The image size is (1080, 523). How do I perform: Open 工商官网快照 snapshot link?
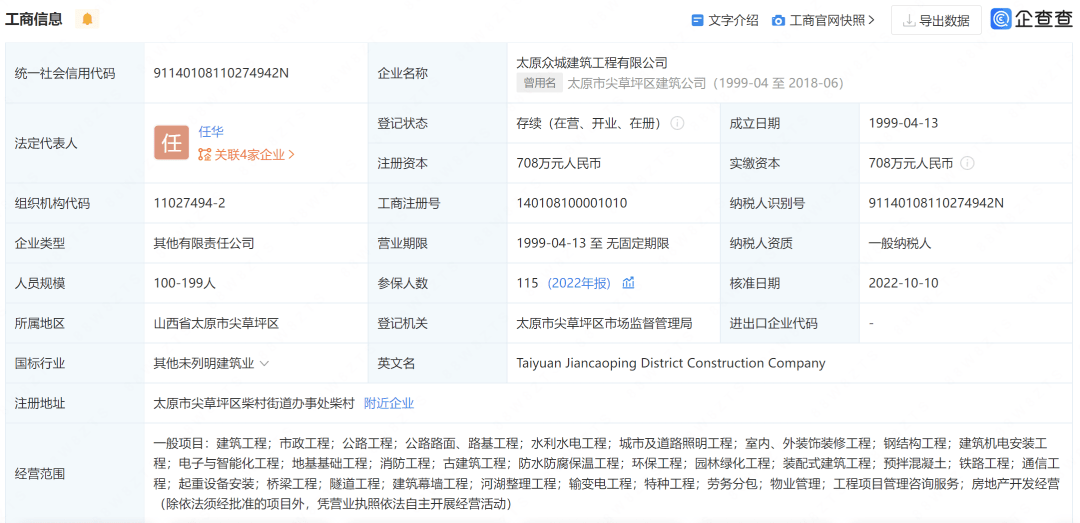point(827,21)
